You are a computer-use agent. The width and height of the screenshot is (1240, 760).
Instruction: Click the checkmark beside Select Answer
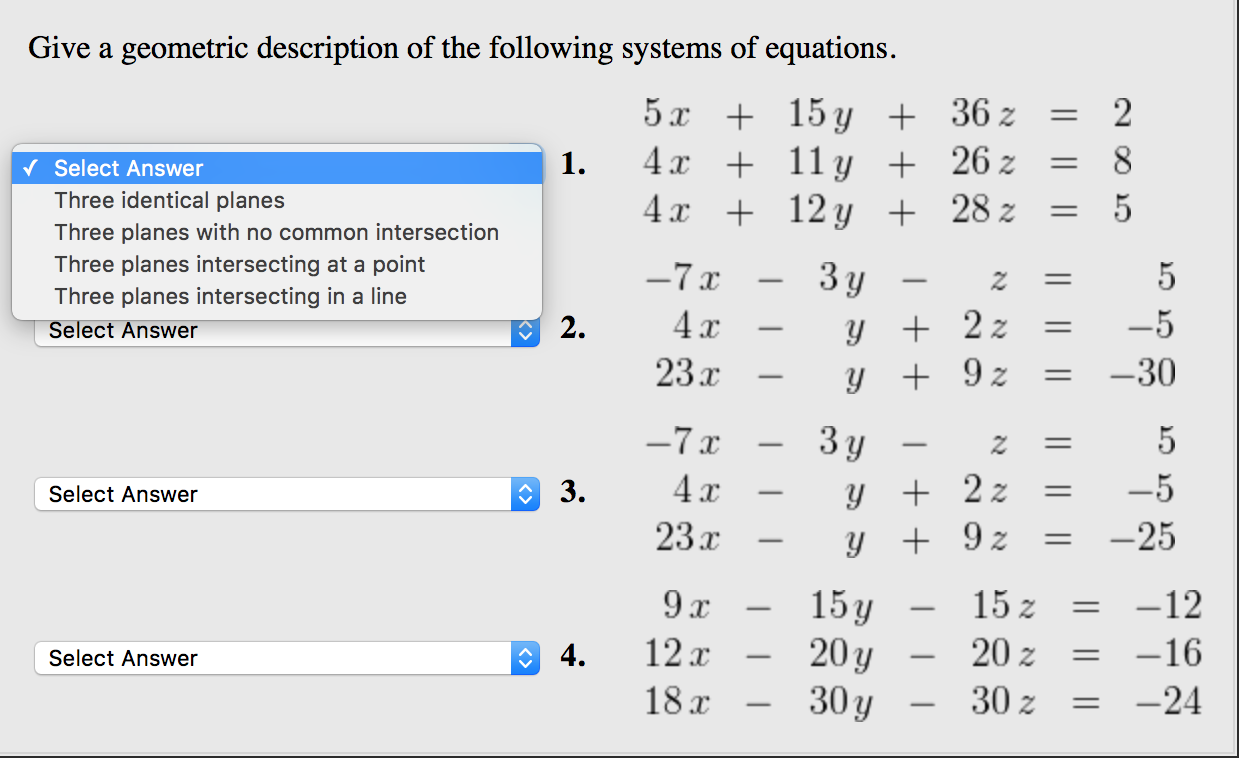click(30, 168)
